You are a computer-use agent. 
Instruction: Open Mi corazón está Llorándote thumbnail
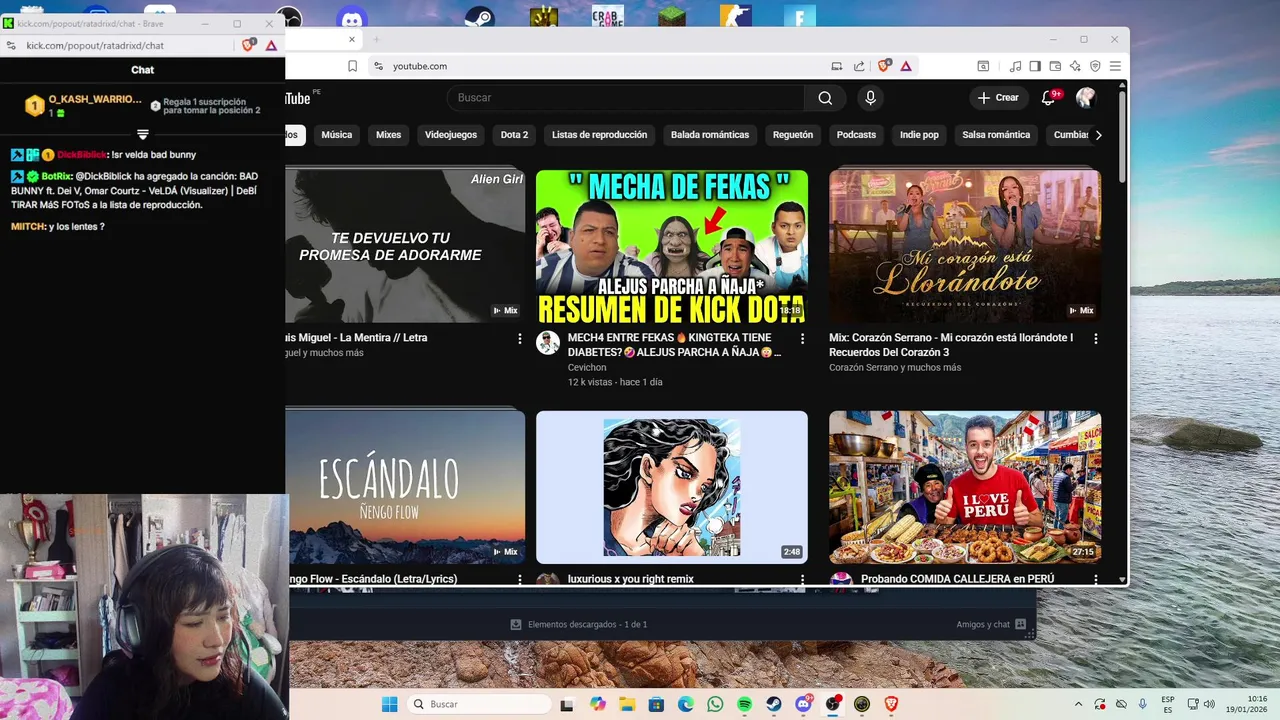[x=965, y=246]
